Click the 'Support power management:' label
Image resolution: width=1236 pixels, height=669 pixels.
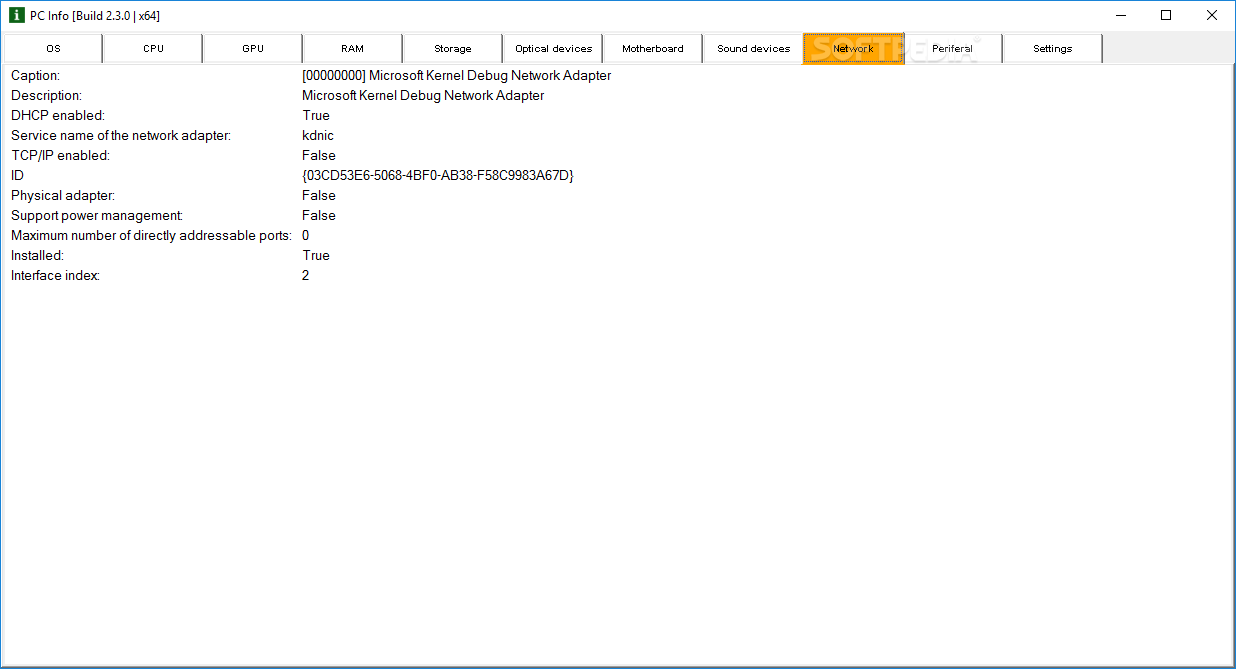[97, 216]
